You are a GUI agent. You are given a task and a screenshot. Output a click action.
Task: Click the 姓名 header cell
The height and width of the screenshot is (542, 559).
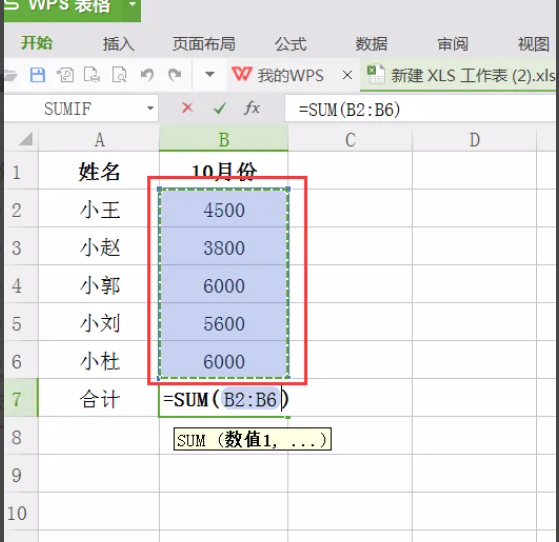click(99, 171)
